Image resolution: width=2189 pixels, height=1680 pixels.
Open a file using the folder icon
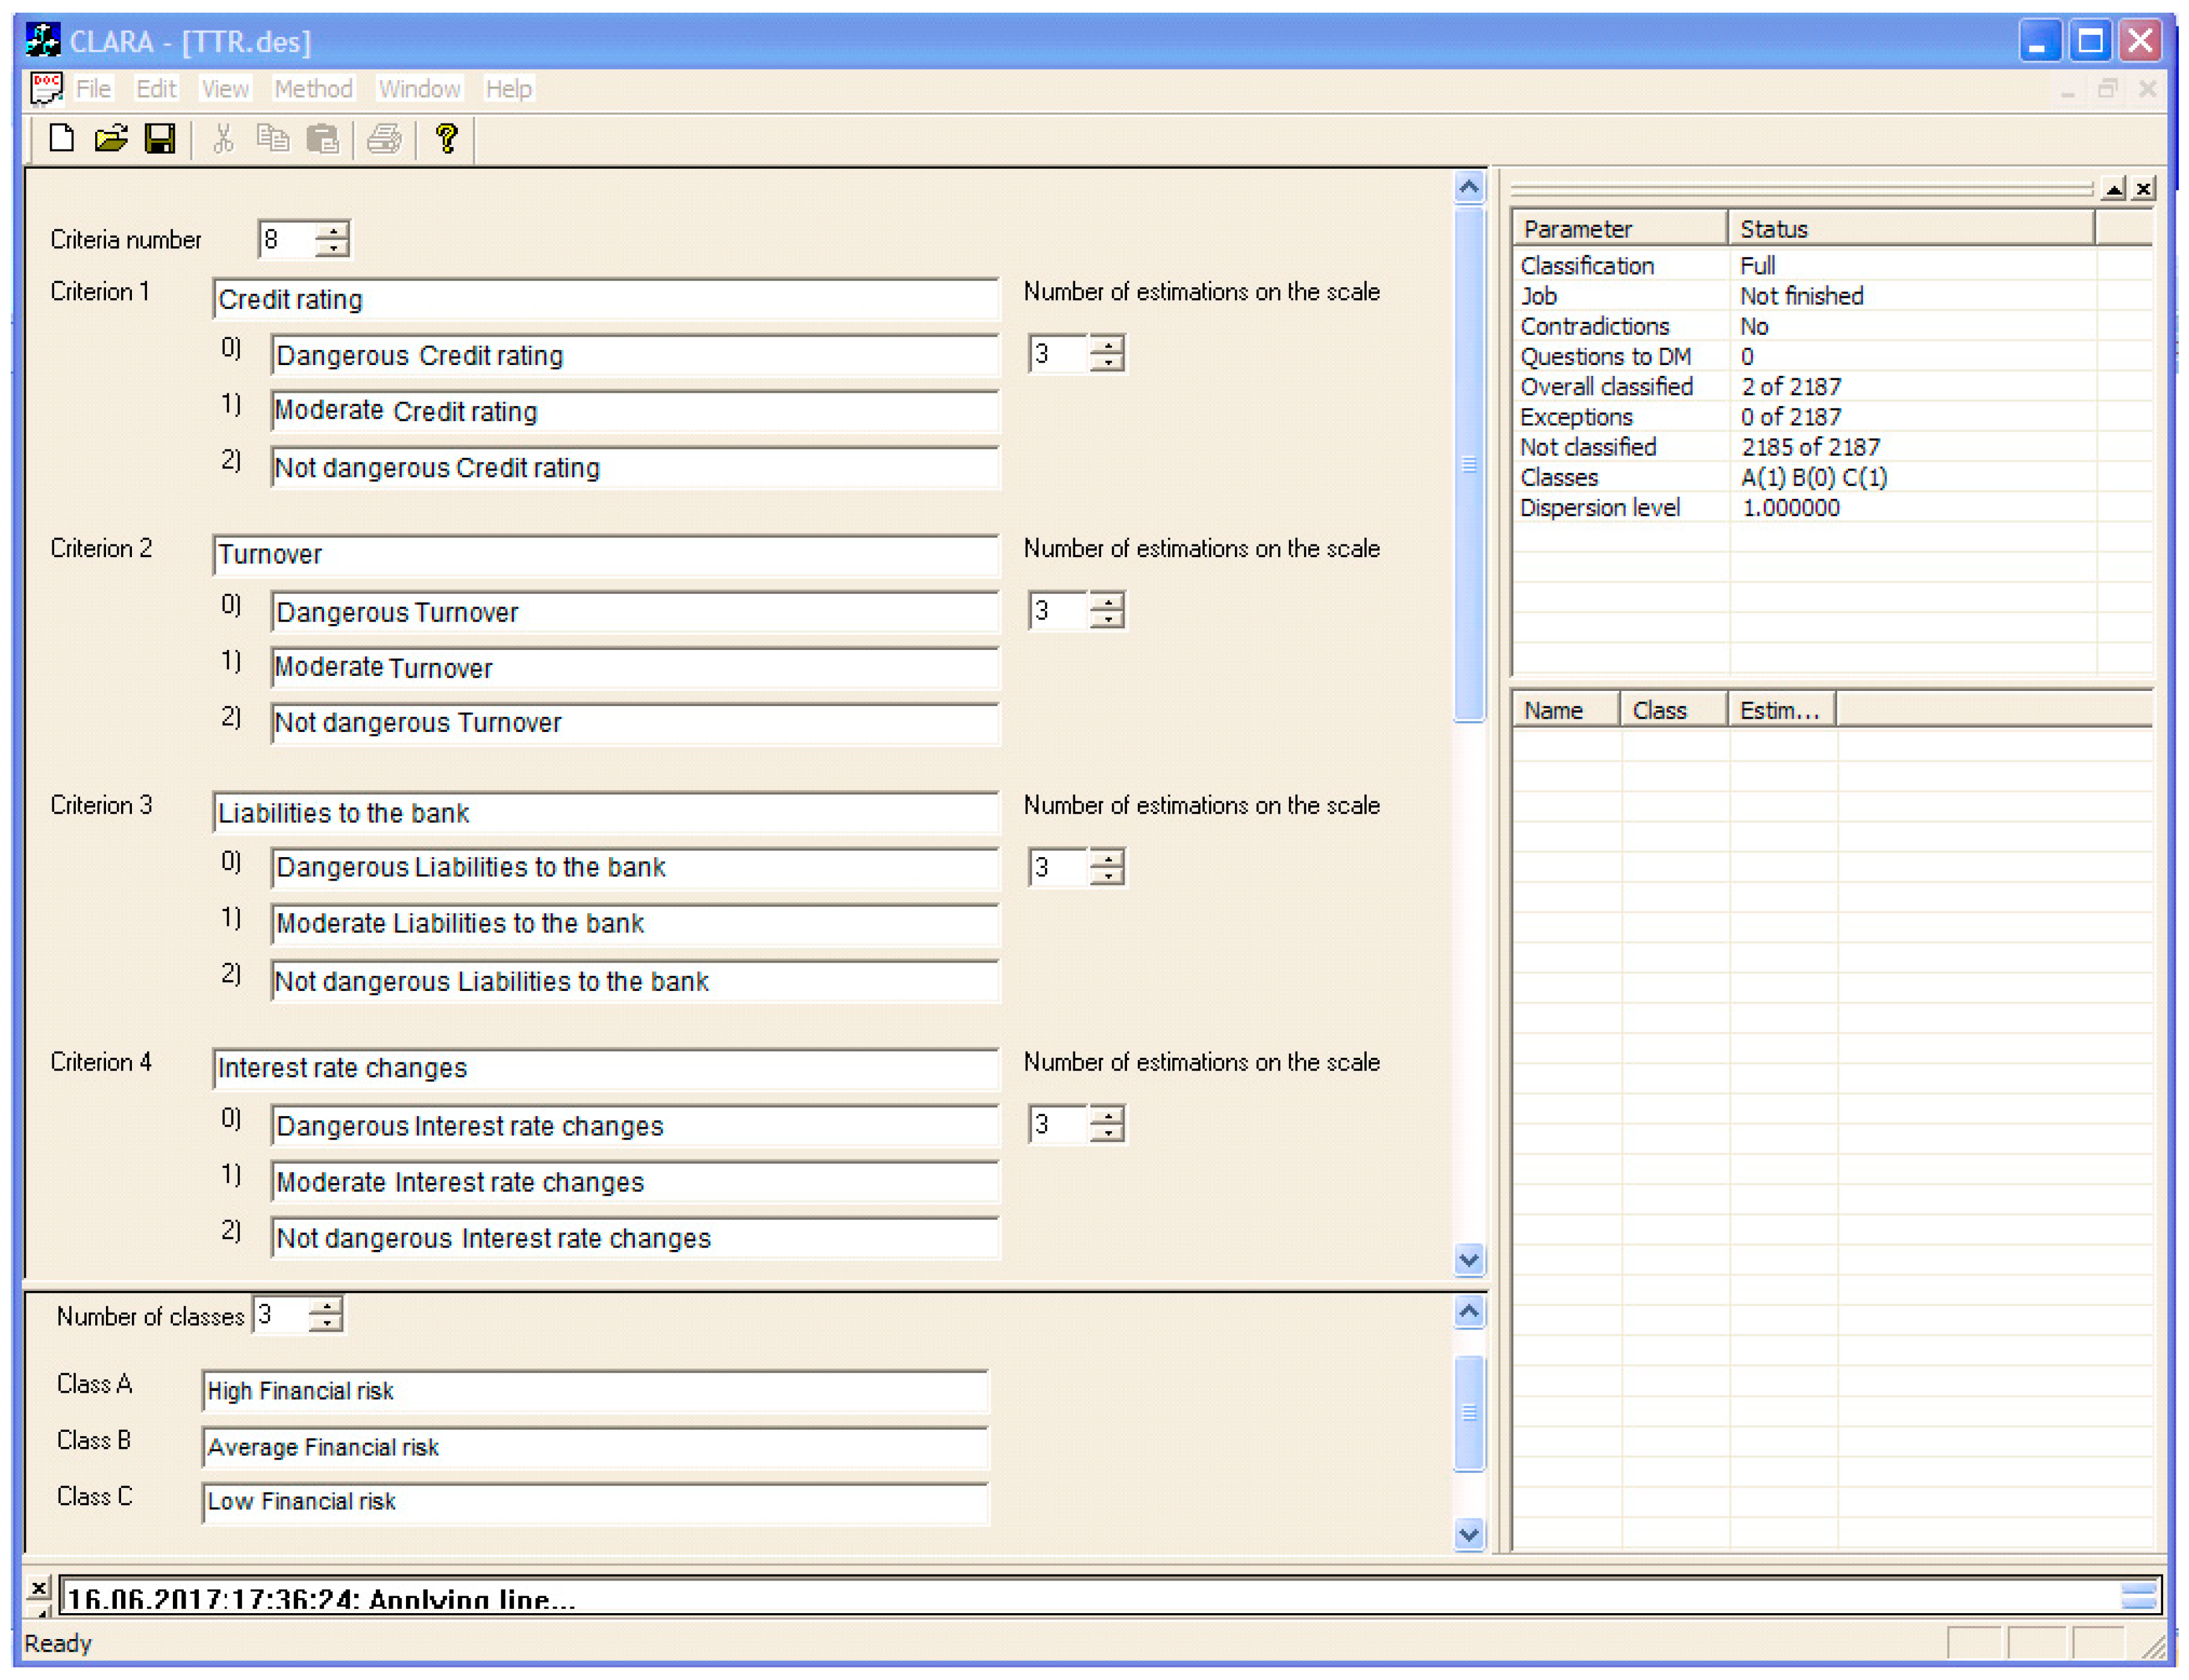tap(111, 139)
